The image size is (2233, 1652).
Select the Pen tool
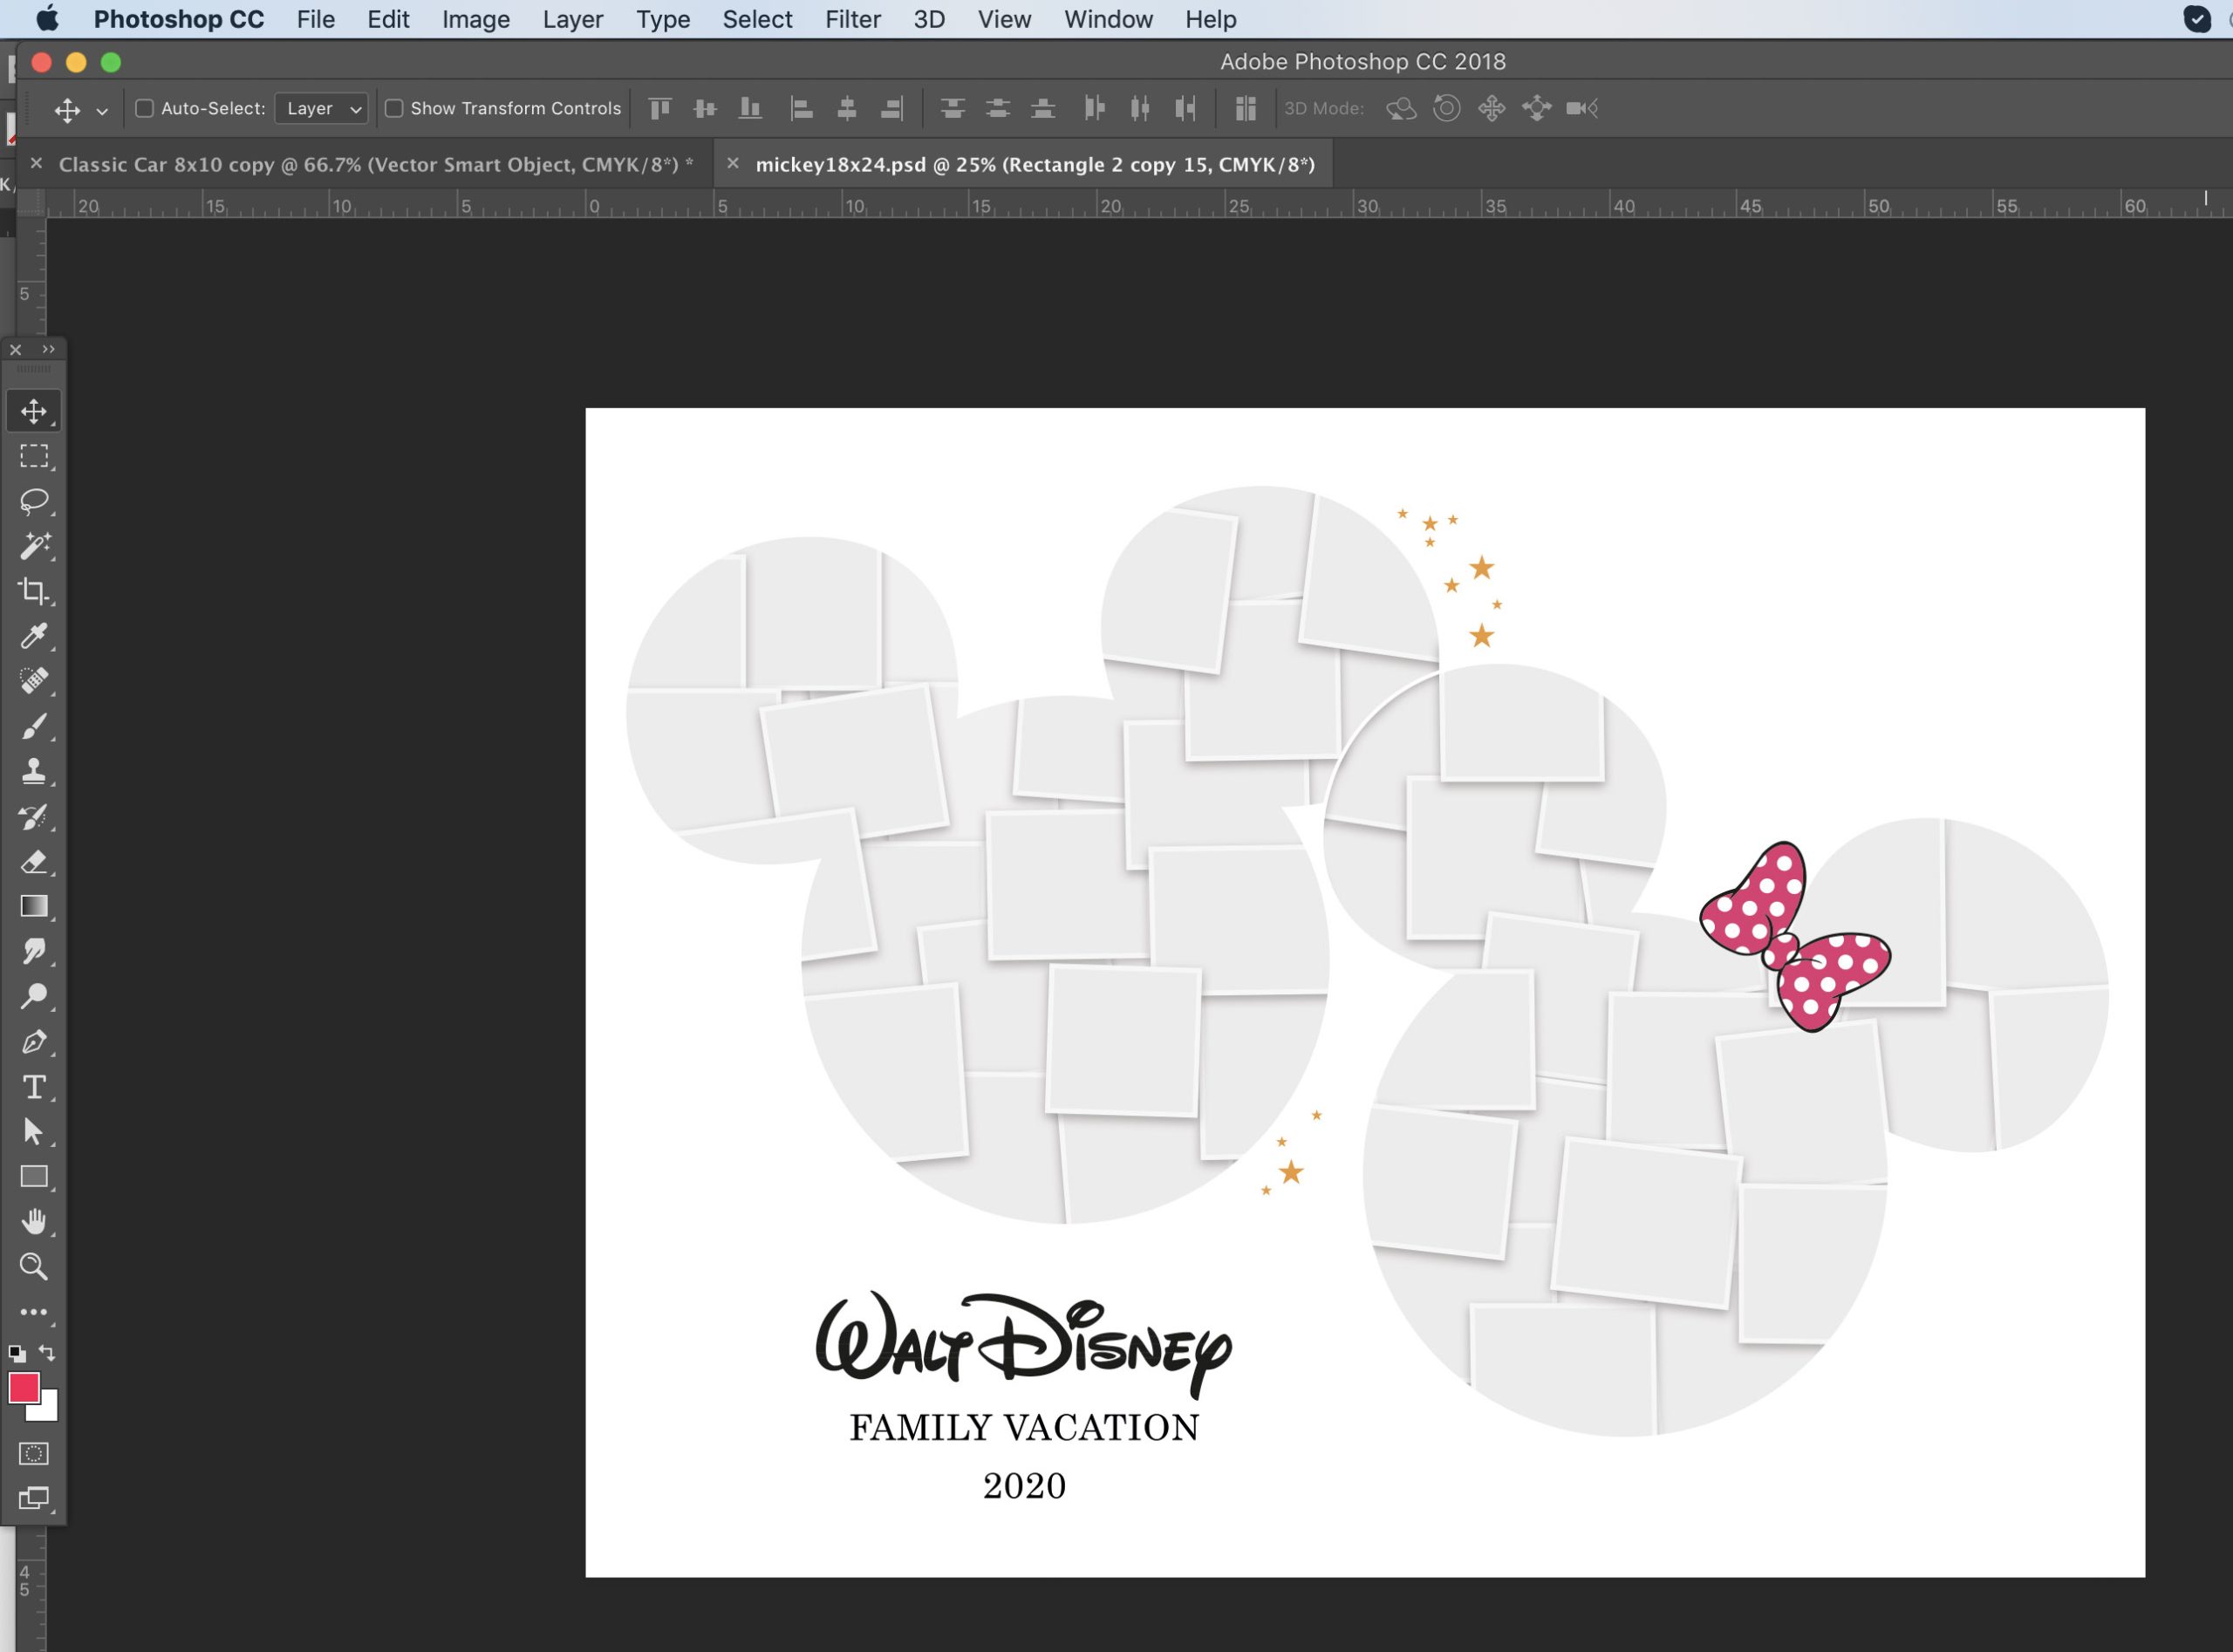[34, 1042]
